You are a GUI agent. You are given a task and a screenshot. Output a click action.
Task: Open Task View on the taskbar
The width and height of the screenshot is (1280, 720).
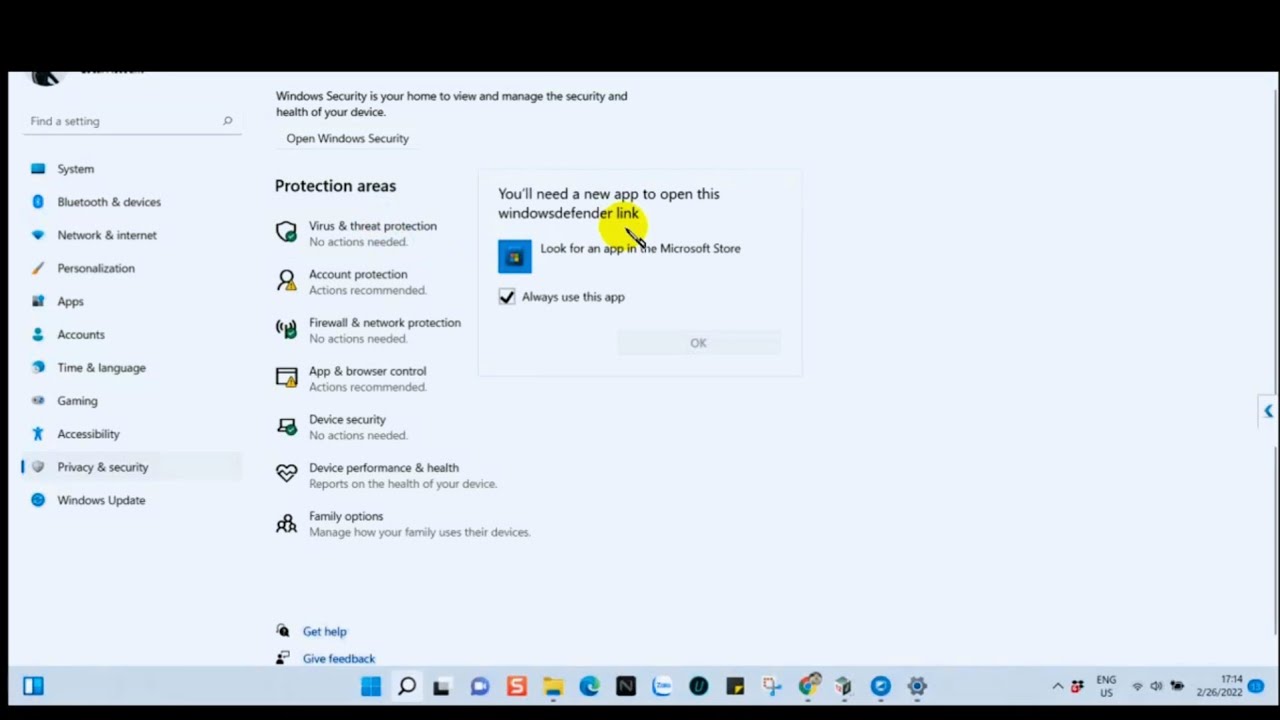click(x=441, y=687)
